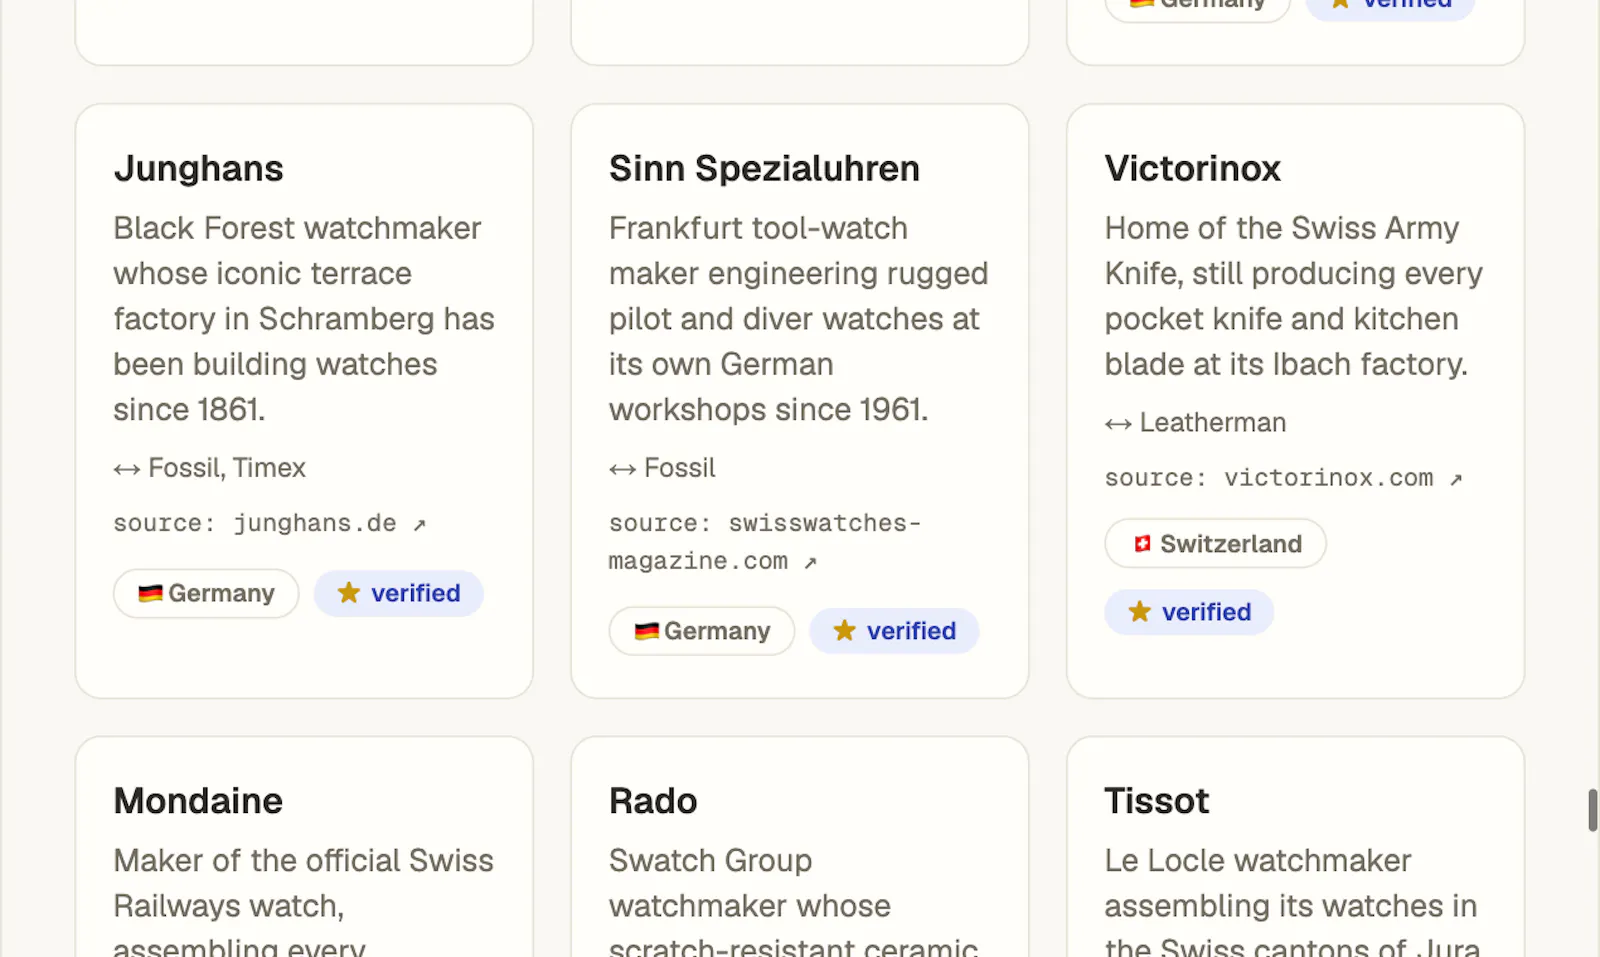Screen dimensions: 1600x957
Task: Click the German flag icon on Junghans card
Action: click(x=151, y=594)
